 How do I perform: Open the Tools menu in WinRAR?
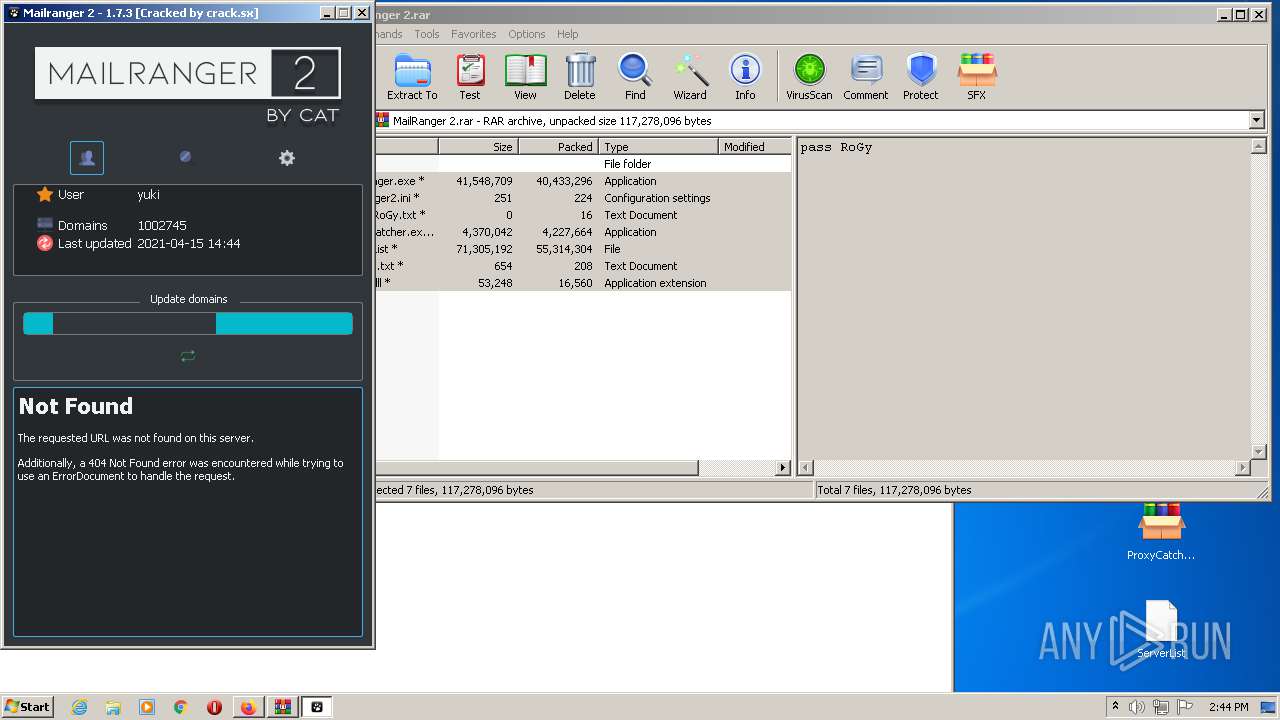[x=427, y=34]
